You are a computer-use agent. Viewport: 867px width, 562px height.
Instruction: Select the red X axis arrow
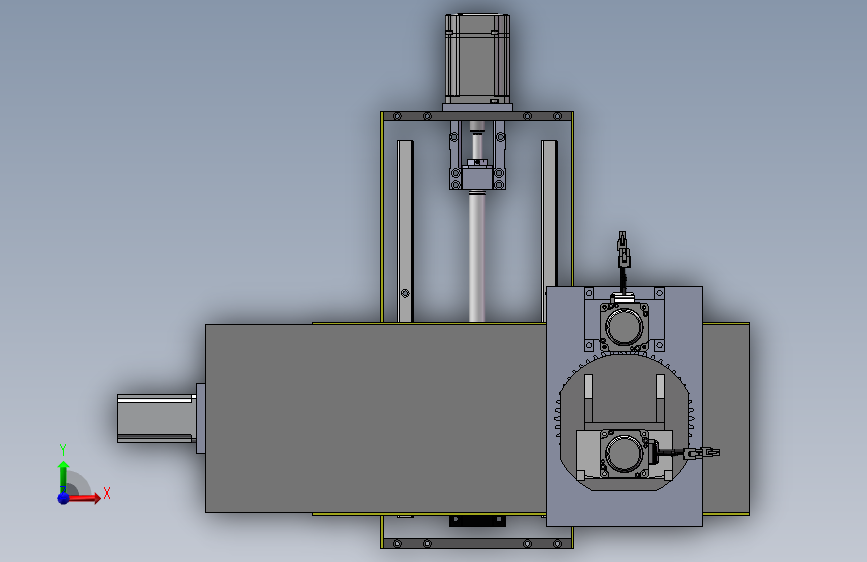(85, 498)
